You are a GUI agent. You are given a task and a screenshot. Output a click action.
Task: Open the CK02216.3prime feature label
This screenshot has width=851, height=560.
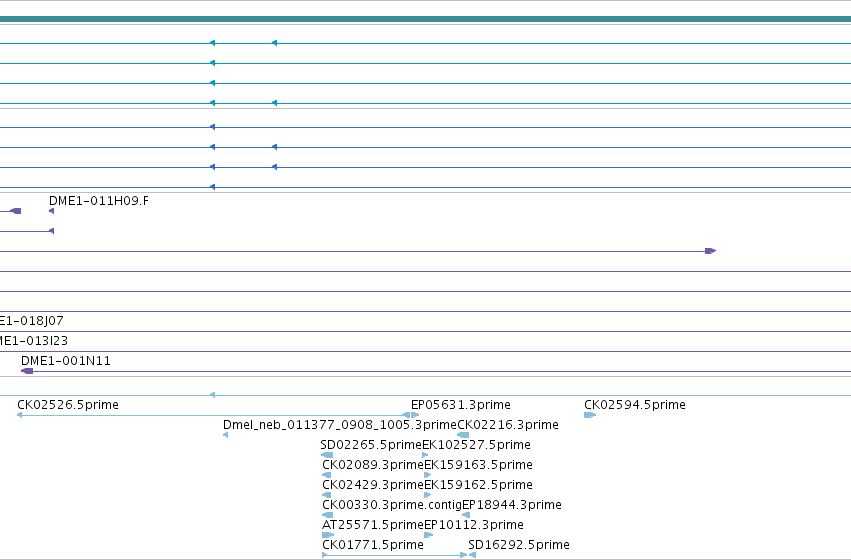pyautogui.click(x=508, y=425)
